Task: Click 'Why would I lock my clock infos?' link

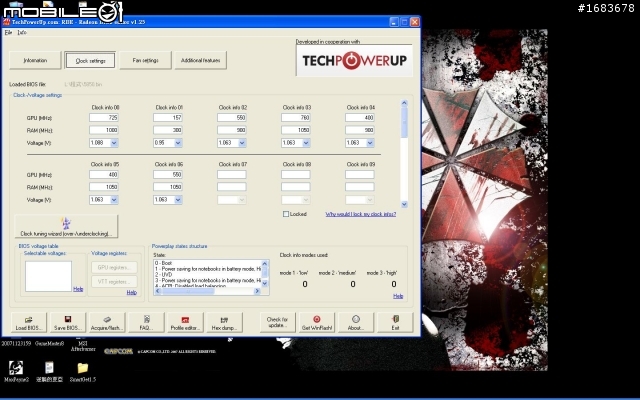Action: pyautogui.click(x=361, y=214)
